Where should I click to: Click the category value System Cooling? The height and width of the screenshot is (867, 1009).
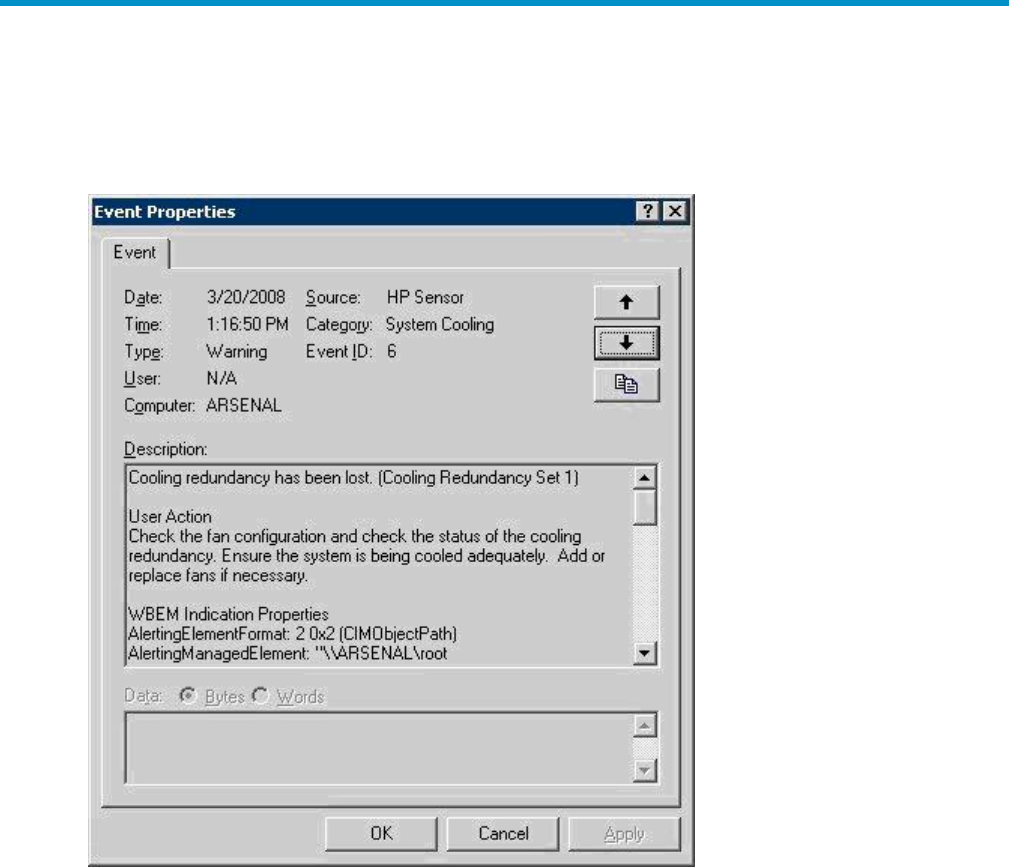coord(440,324)
